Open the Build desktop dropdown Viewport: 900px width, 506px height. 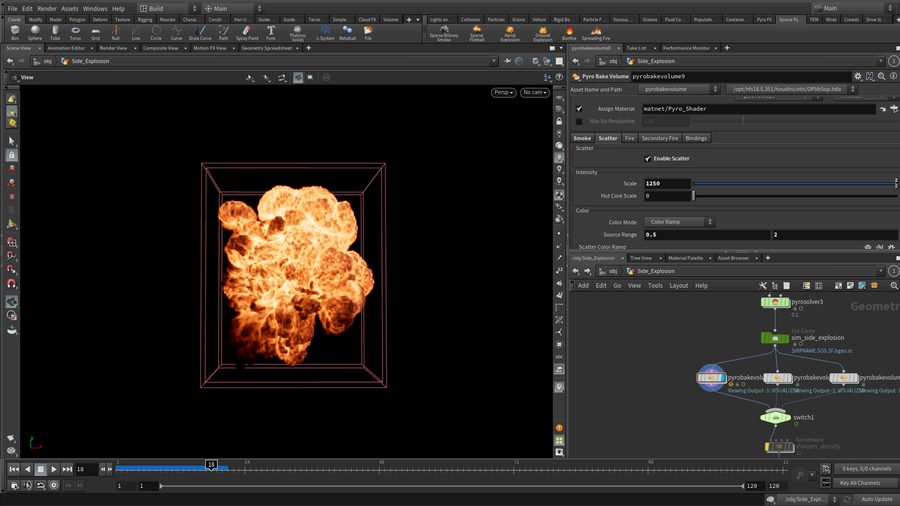point(168,8)
